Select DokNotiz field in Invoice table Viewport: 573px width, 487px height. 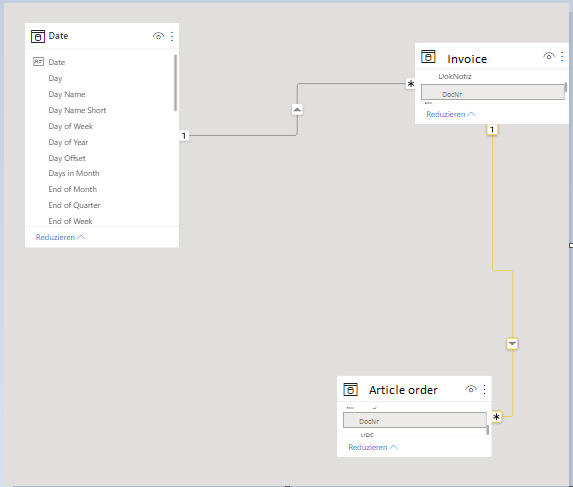(x=455, y=76)
